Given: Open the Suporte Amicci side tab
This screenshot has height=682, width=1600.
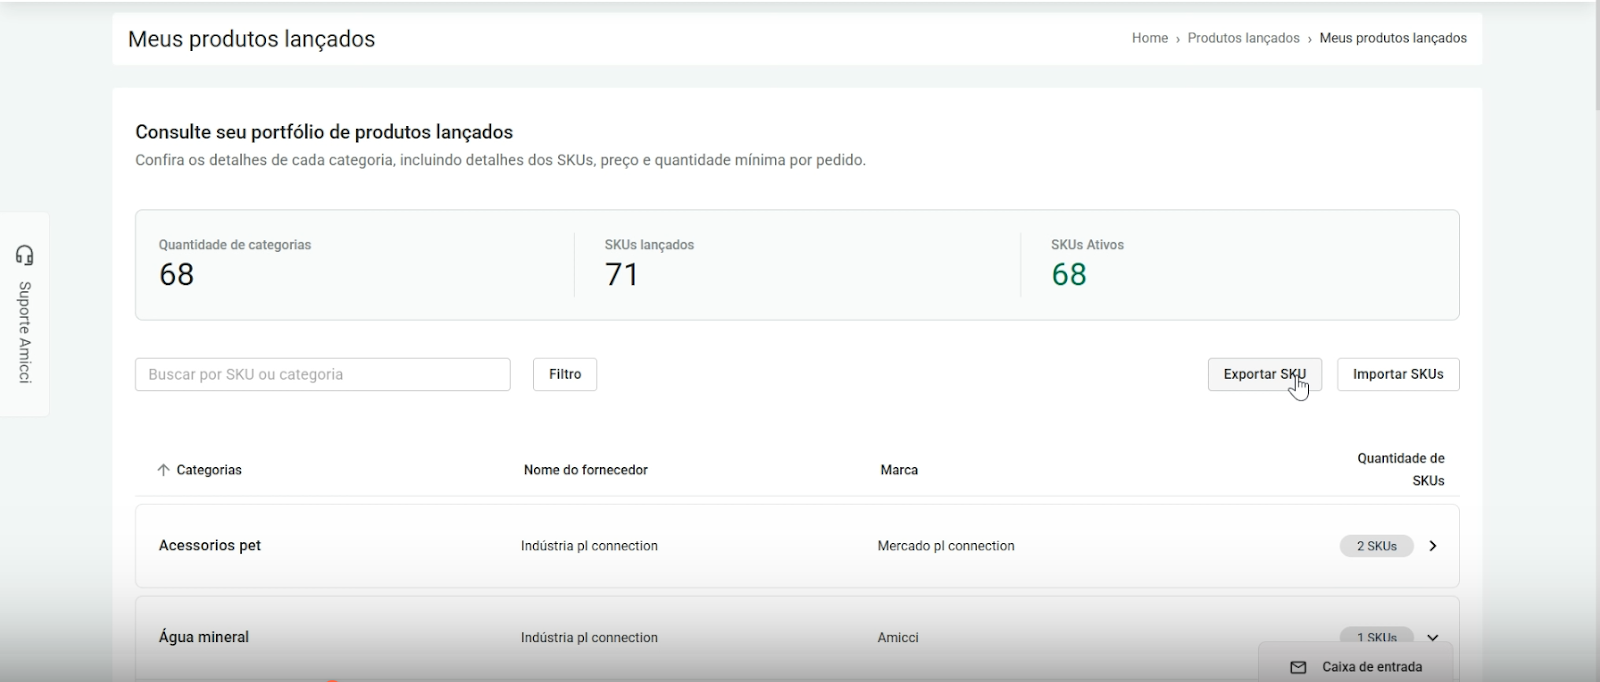Looking at the screenshot, I should 25,331.
